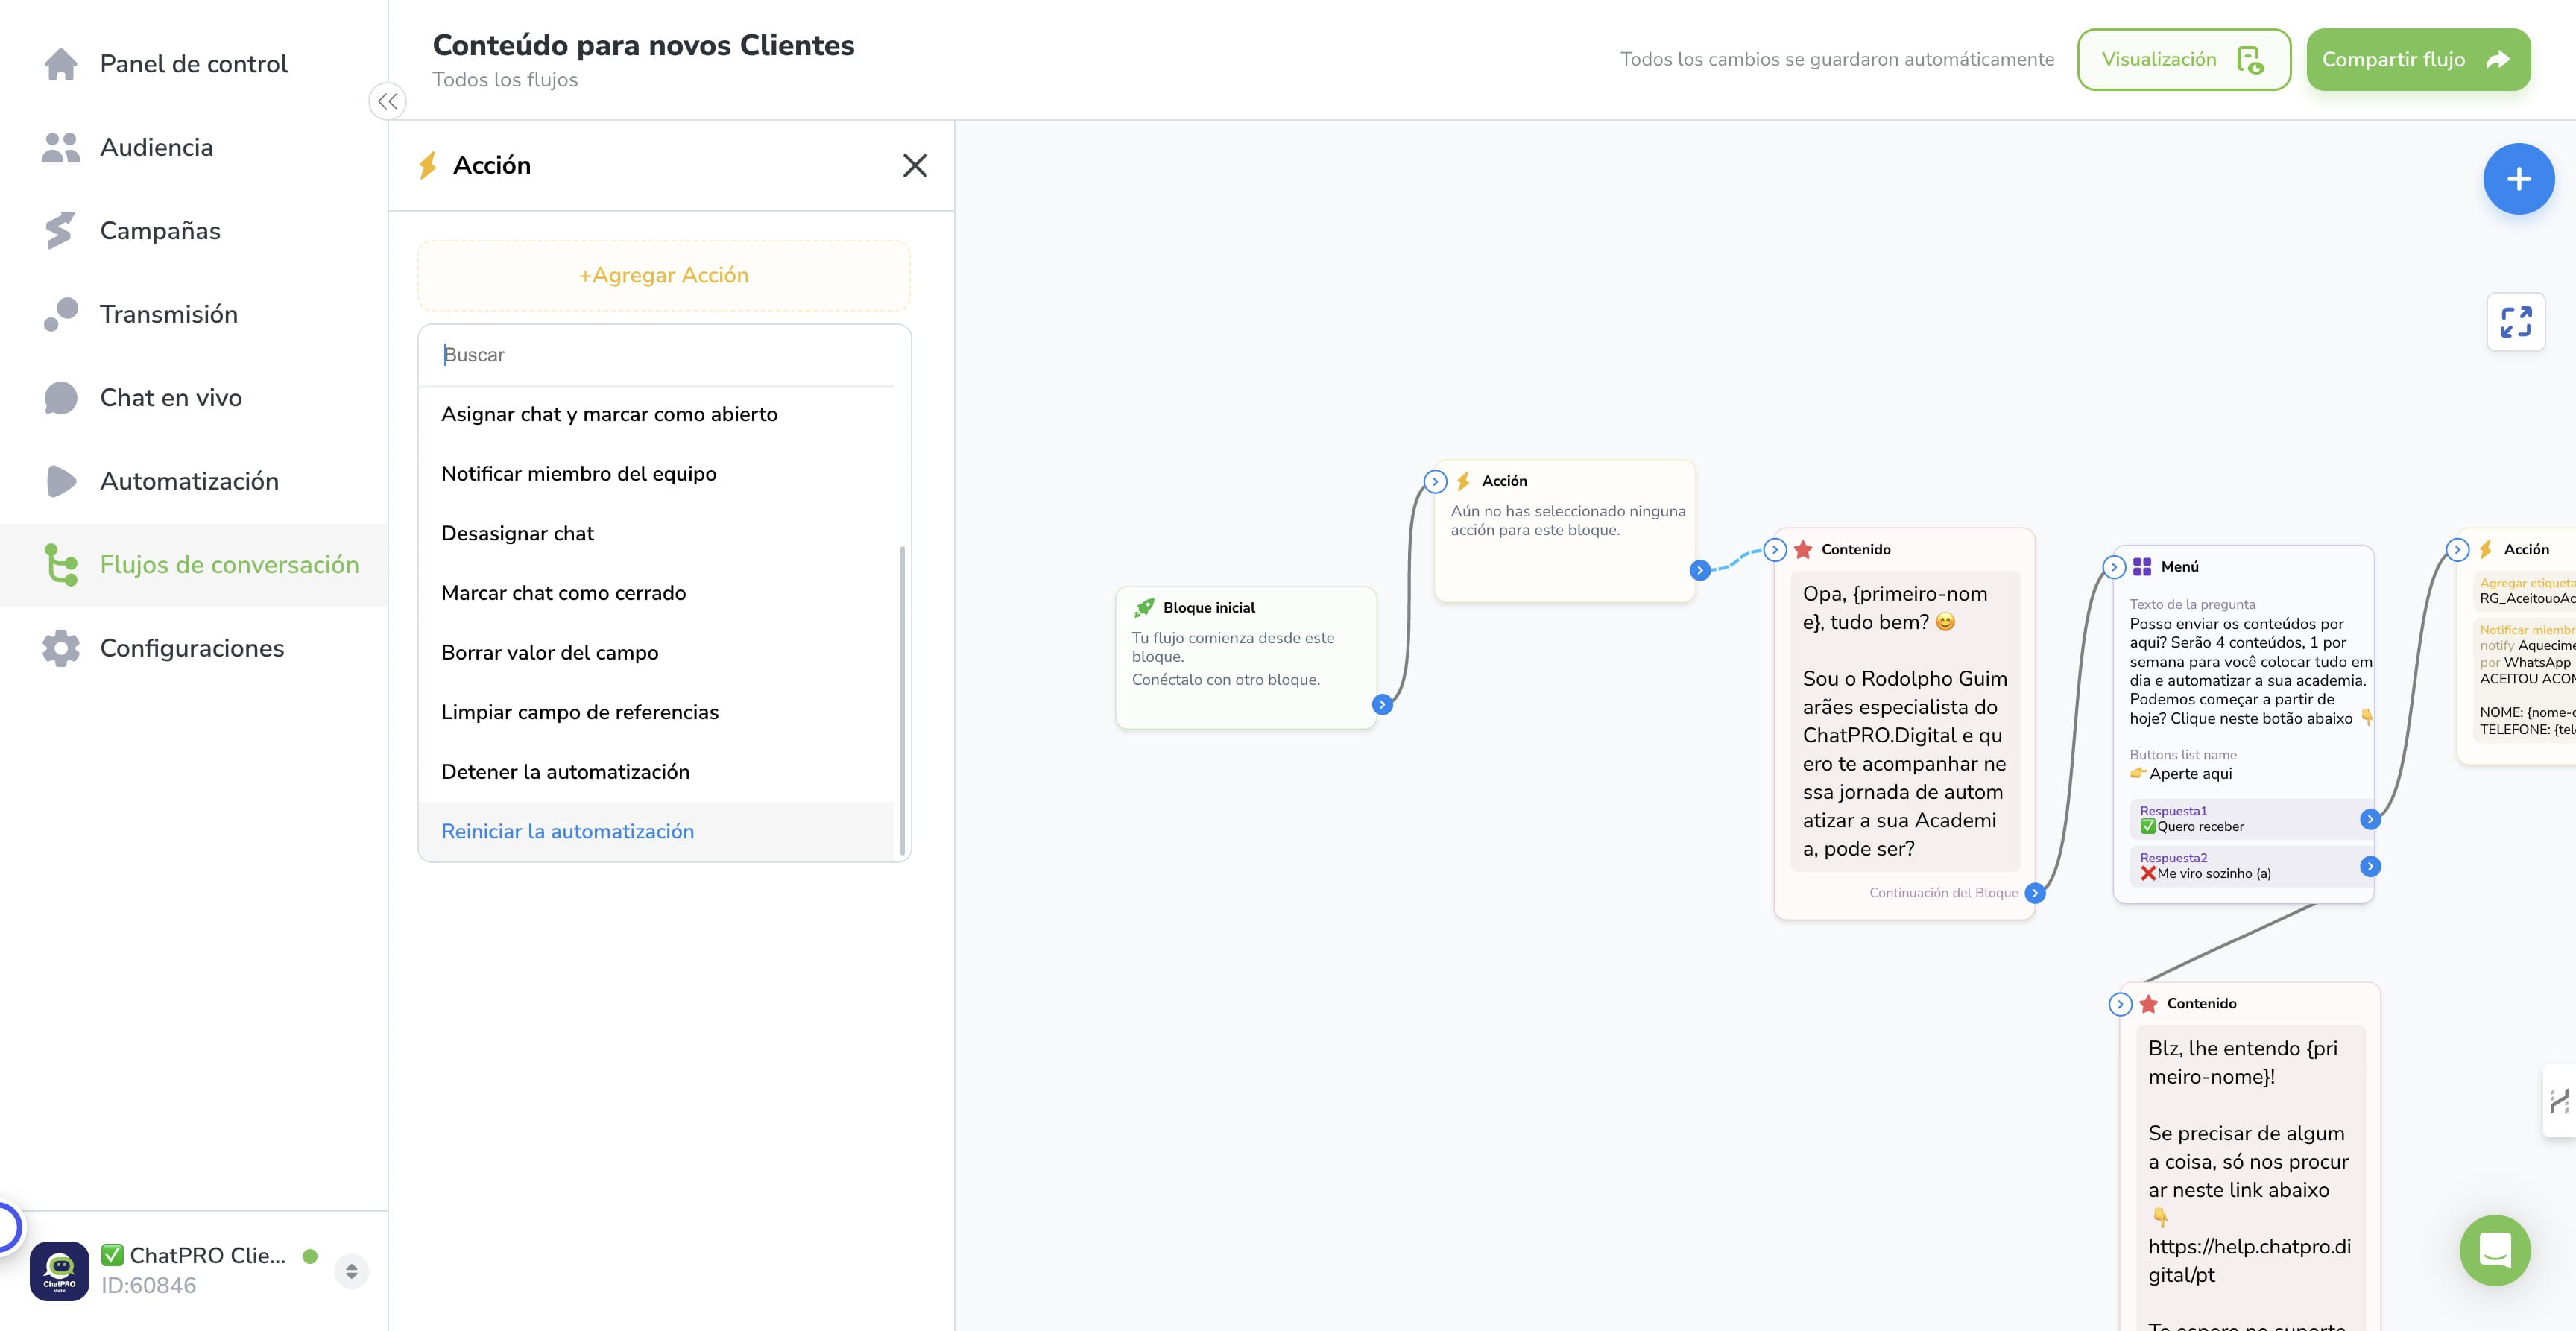Click the blue plus add block button
The width and height of the screenshot is (2576, 1331).
tap(2518, 179)
